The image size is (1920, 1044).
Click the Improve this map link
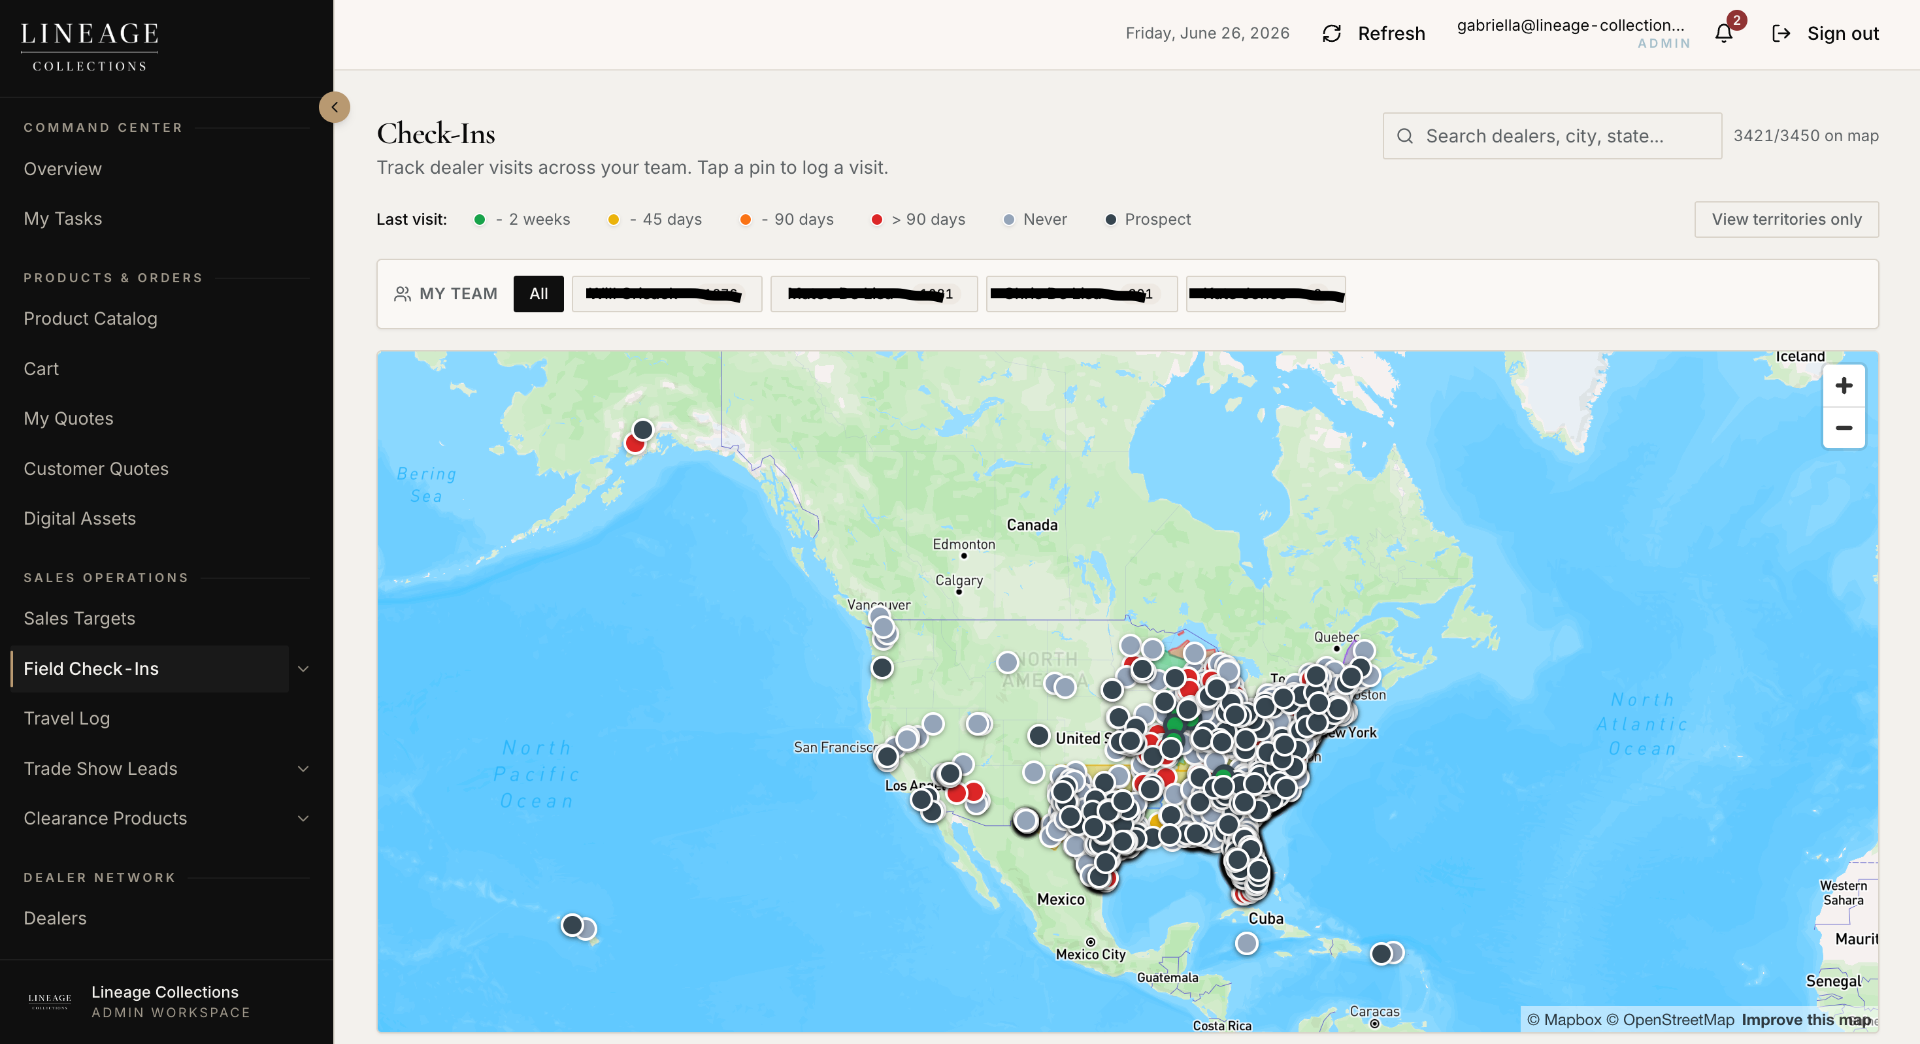[x=1806, y=1020]
